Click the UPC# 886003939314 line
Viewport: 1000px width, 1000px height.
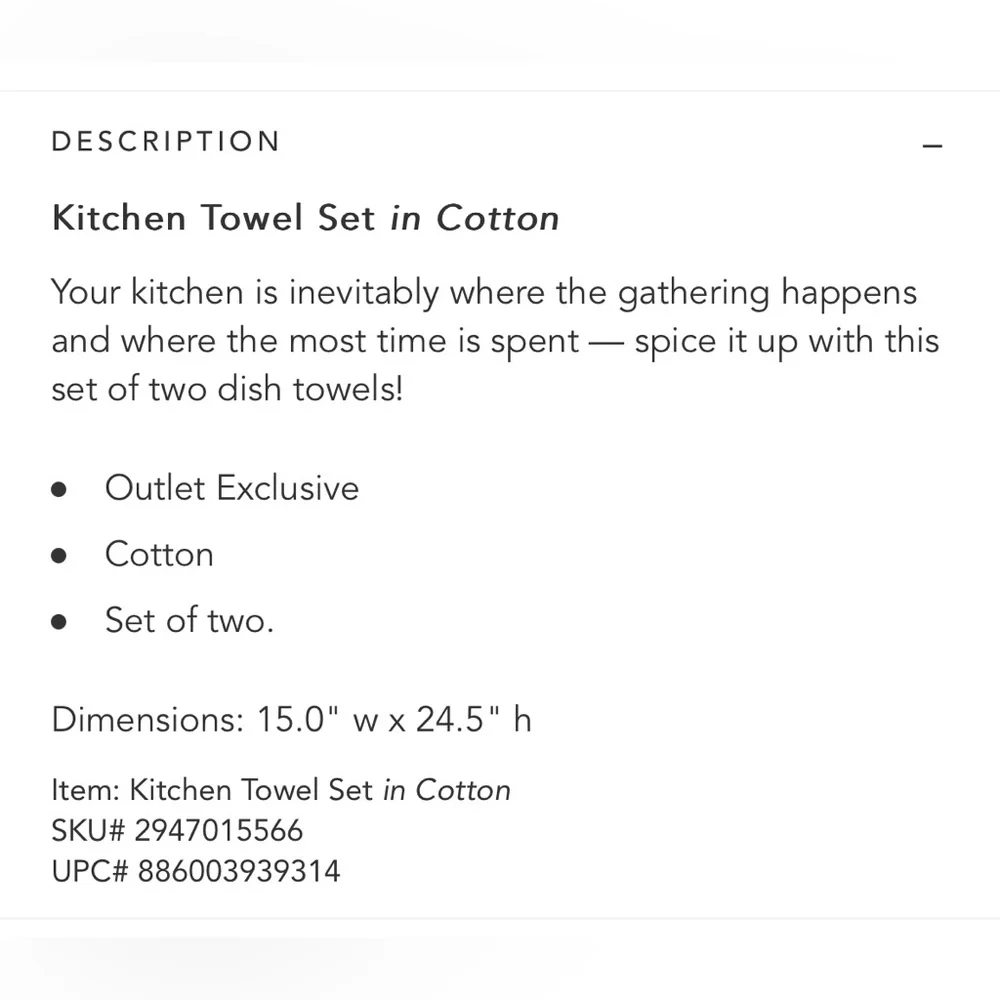[x=196, y=871]
